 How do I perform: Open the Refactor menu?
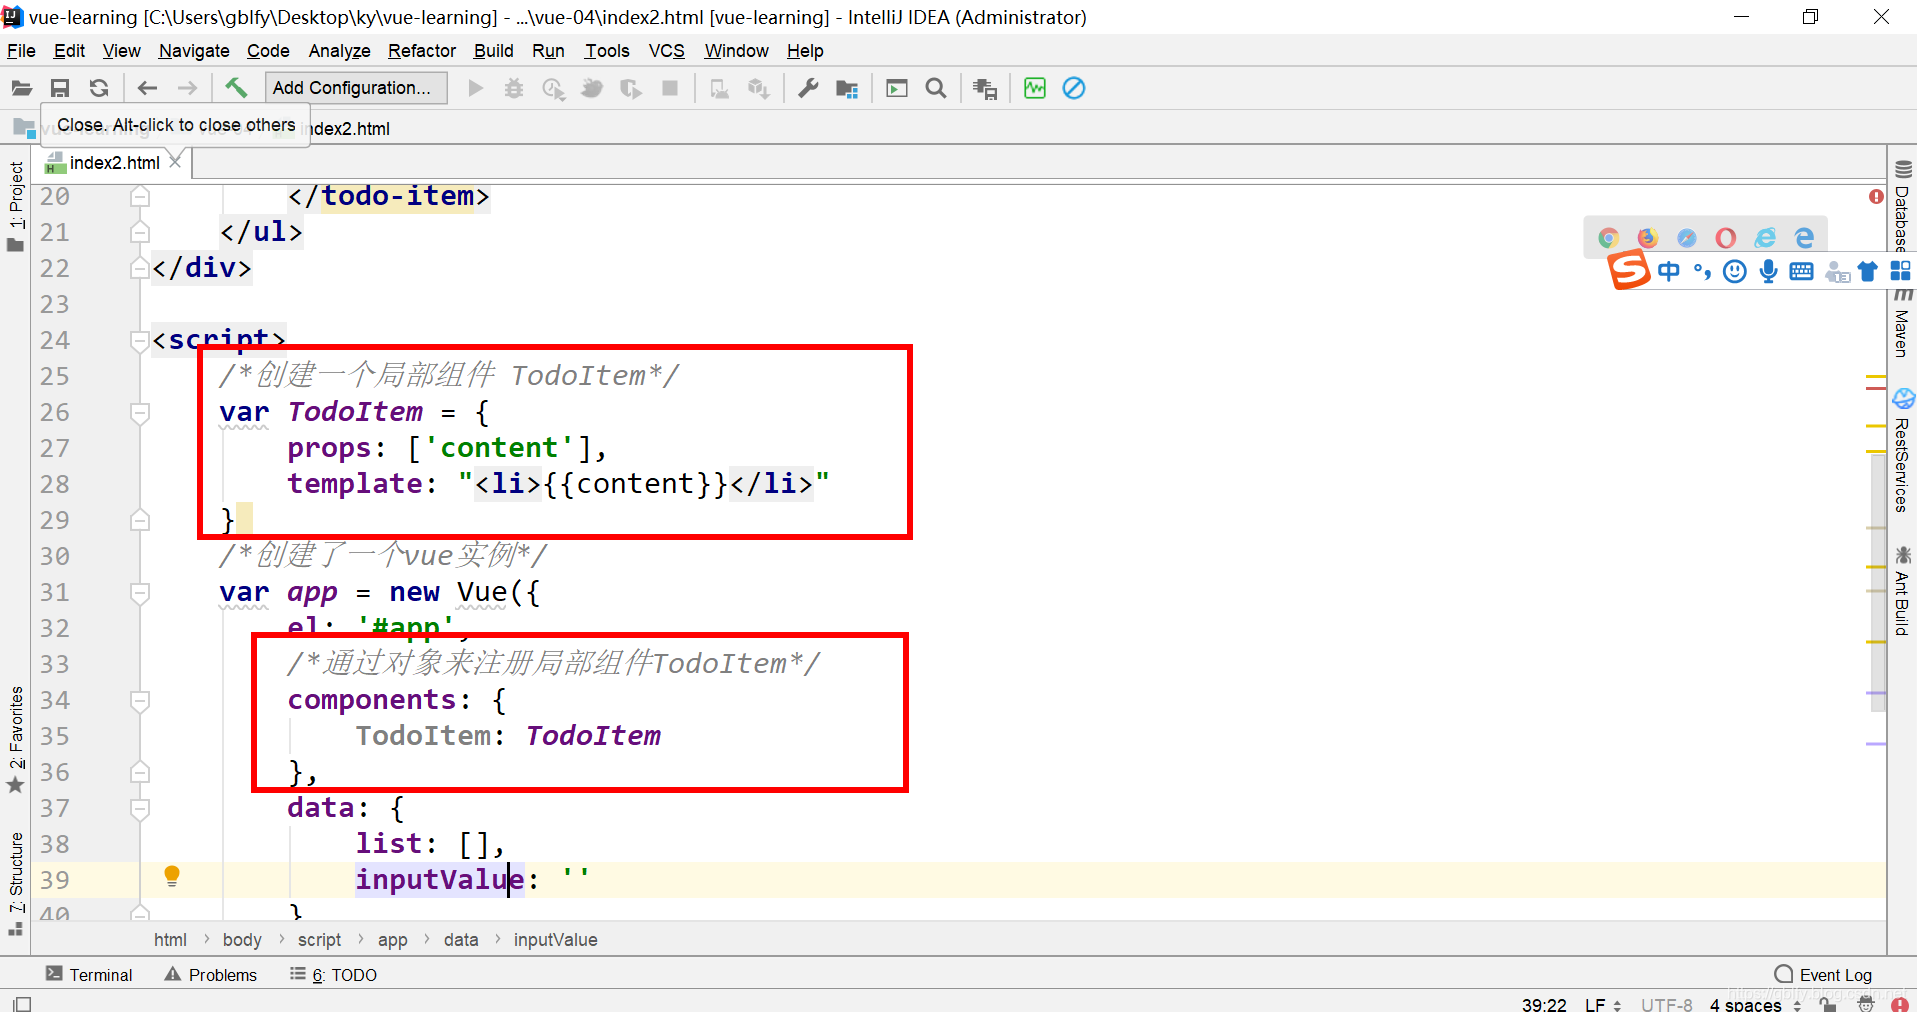point(422,51)
